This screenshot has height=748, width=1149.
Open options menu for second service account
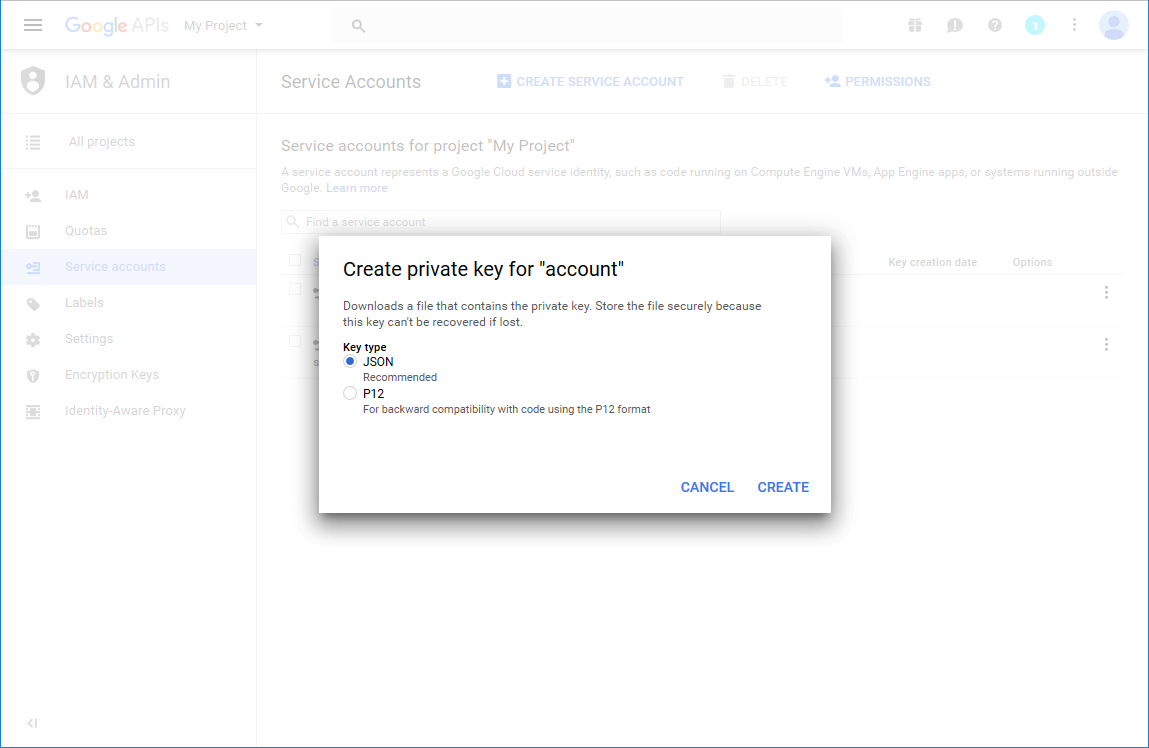pyautogui.click(x=1106, y=344)
